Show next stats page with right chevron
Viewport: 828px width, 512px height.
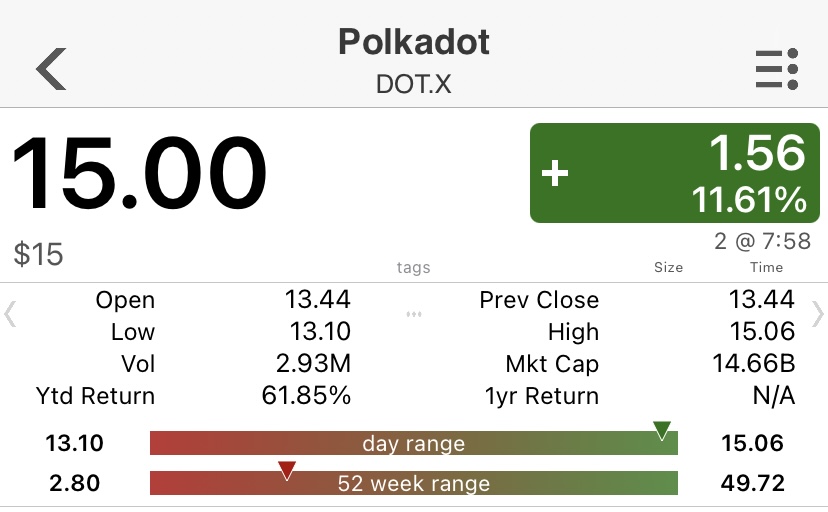[817, 315]
